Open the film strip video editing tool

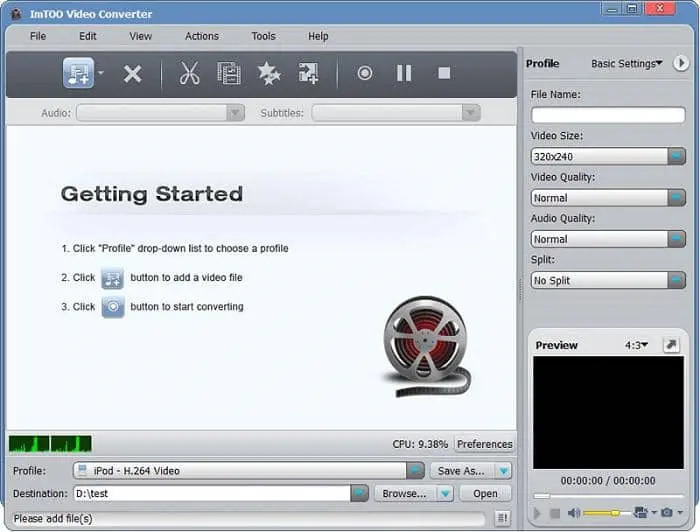229,73
